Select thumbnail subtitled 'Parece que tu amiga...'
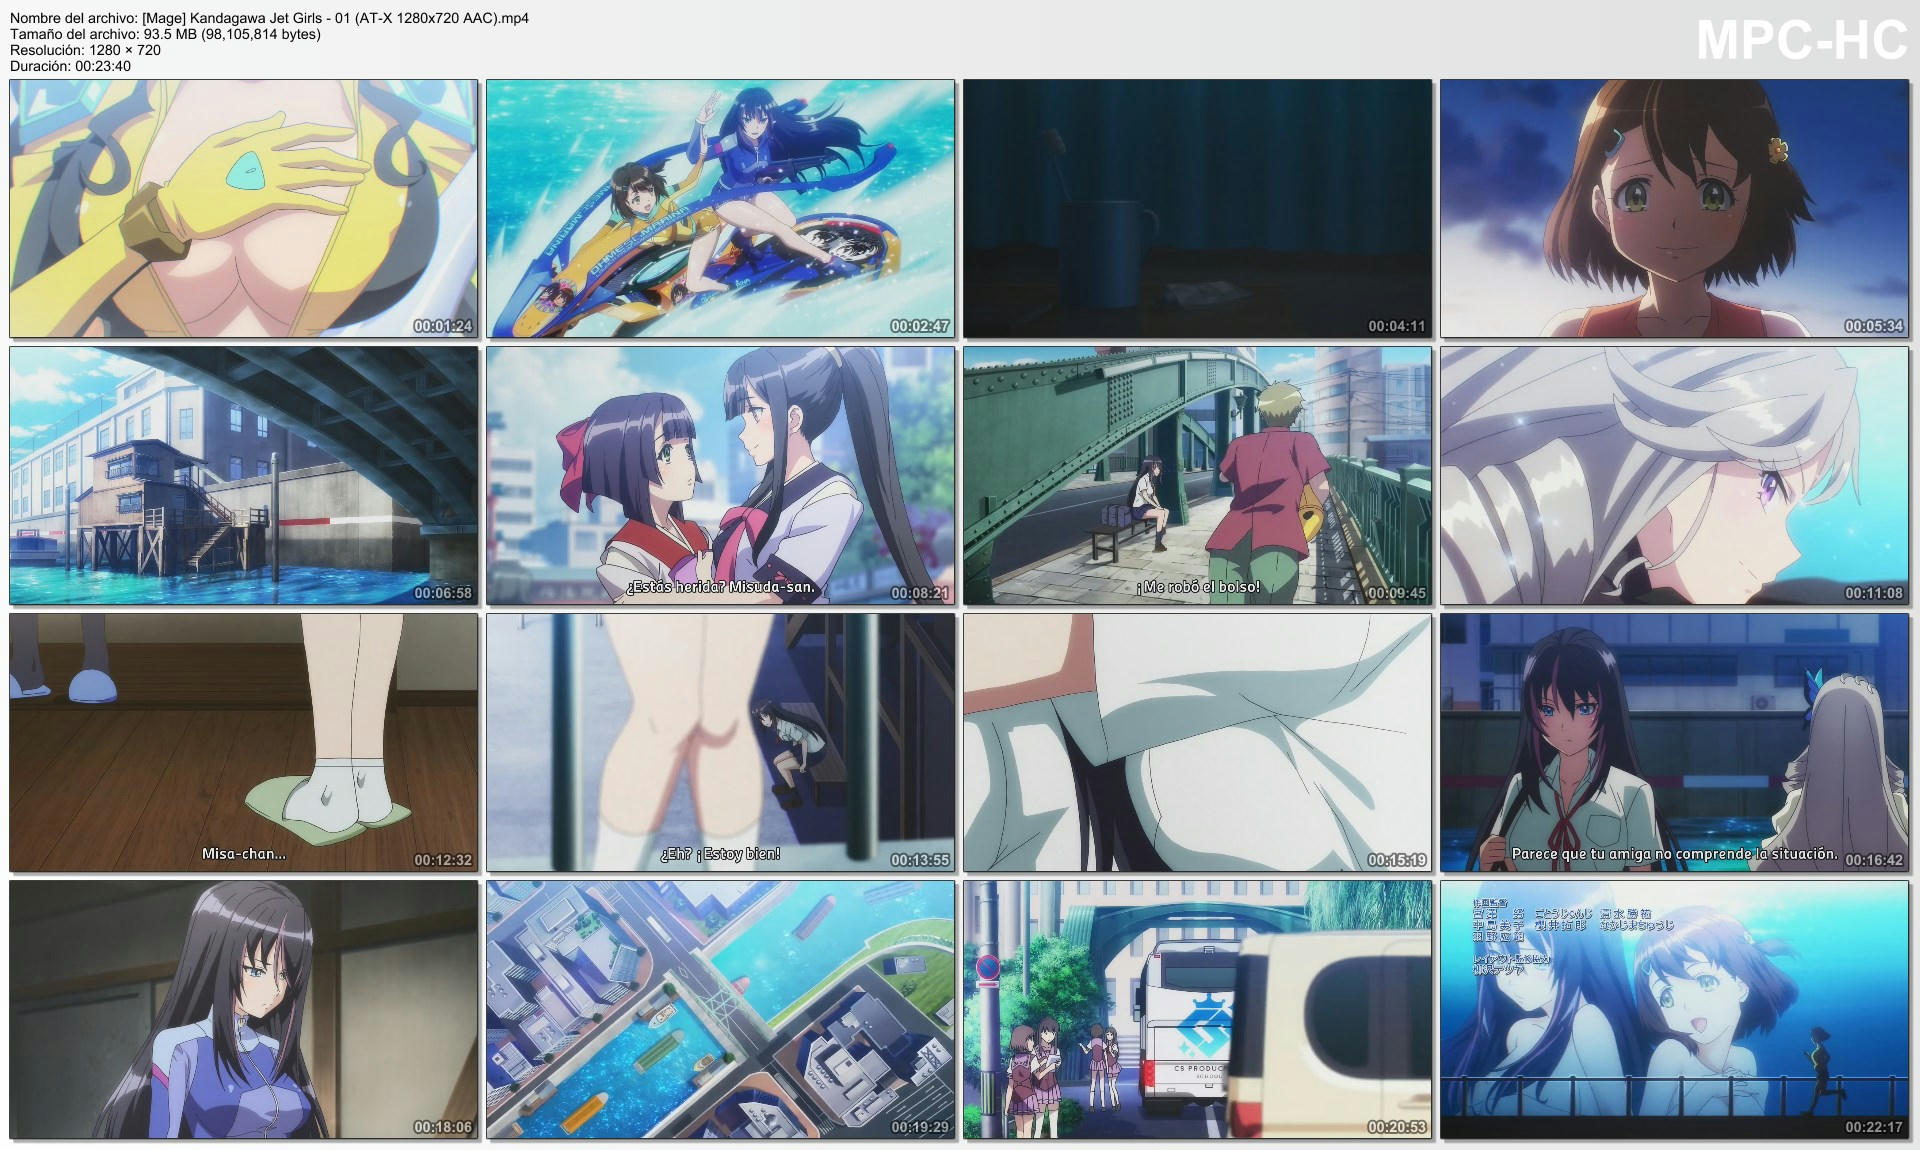1920x1150 pixels. coord(1675,743)
